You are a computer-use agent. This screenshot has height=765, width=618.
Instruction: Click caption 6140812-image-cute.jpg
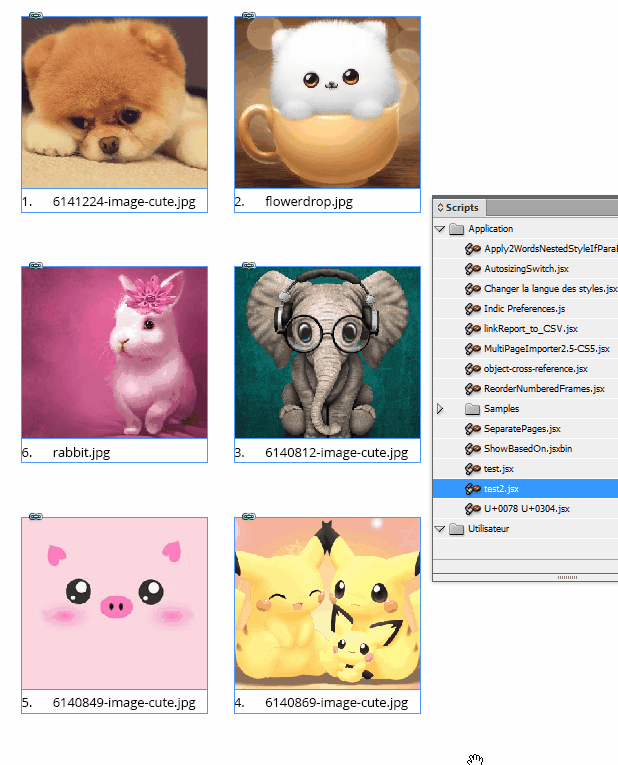(337, 452)
